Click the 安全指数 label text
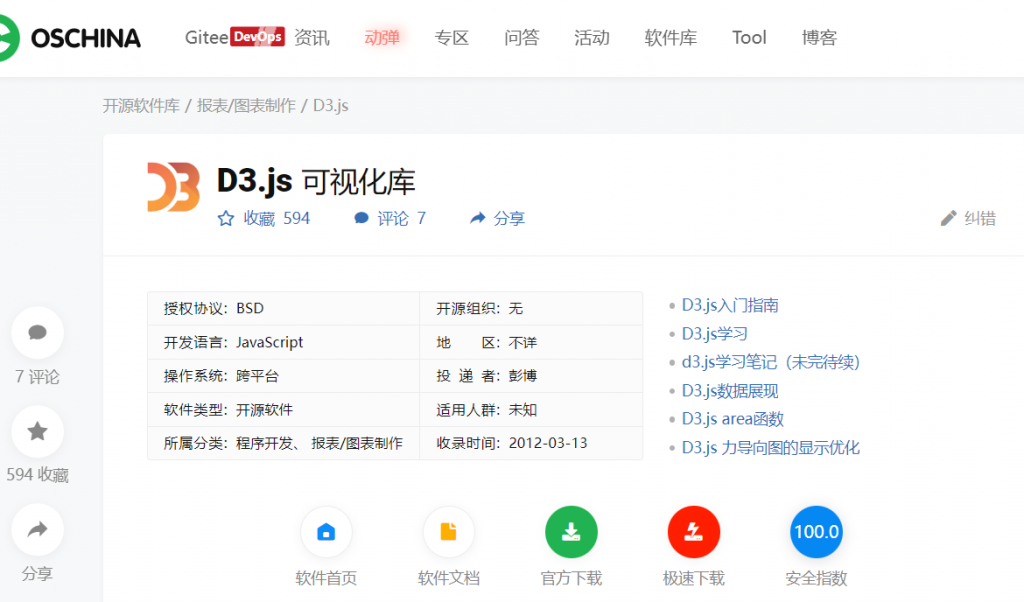The height and width of the screenshot is (602, 1024). click(816, 578)
